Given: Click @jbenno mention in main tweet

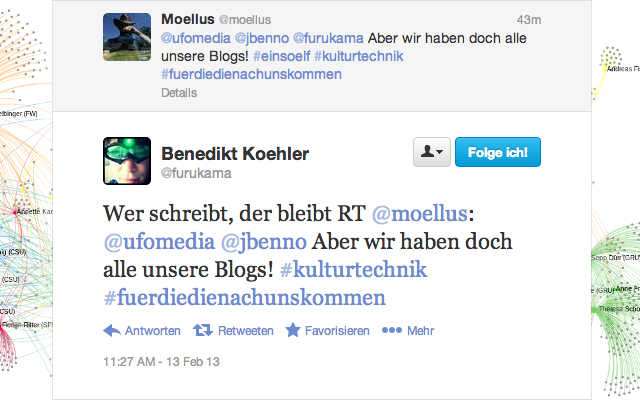Looking at the screenshot, I should [264, 242].
